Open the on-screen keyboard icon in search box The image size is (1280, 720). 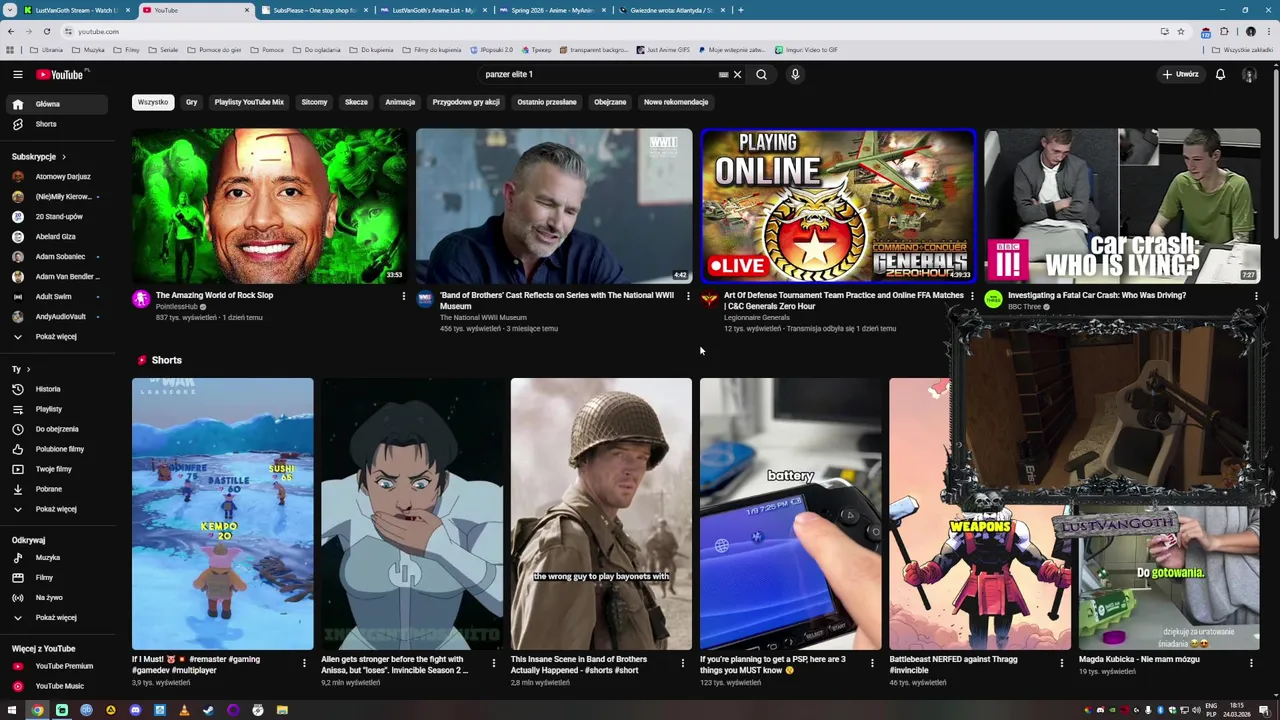click(x=723, y=74)
